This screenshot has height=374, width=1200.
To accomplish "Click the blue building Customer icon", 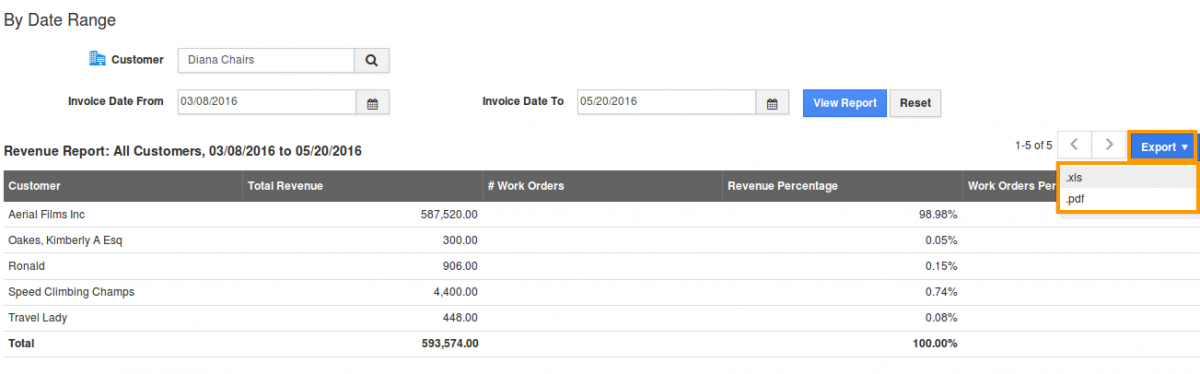I will [x=98, y=59].
